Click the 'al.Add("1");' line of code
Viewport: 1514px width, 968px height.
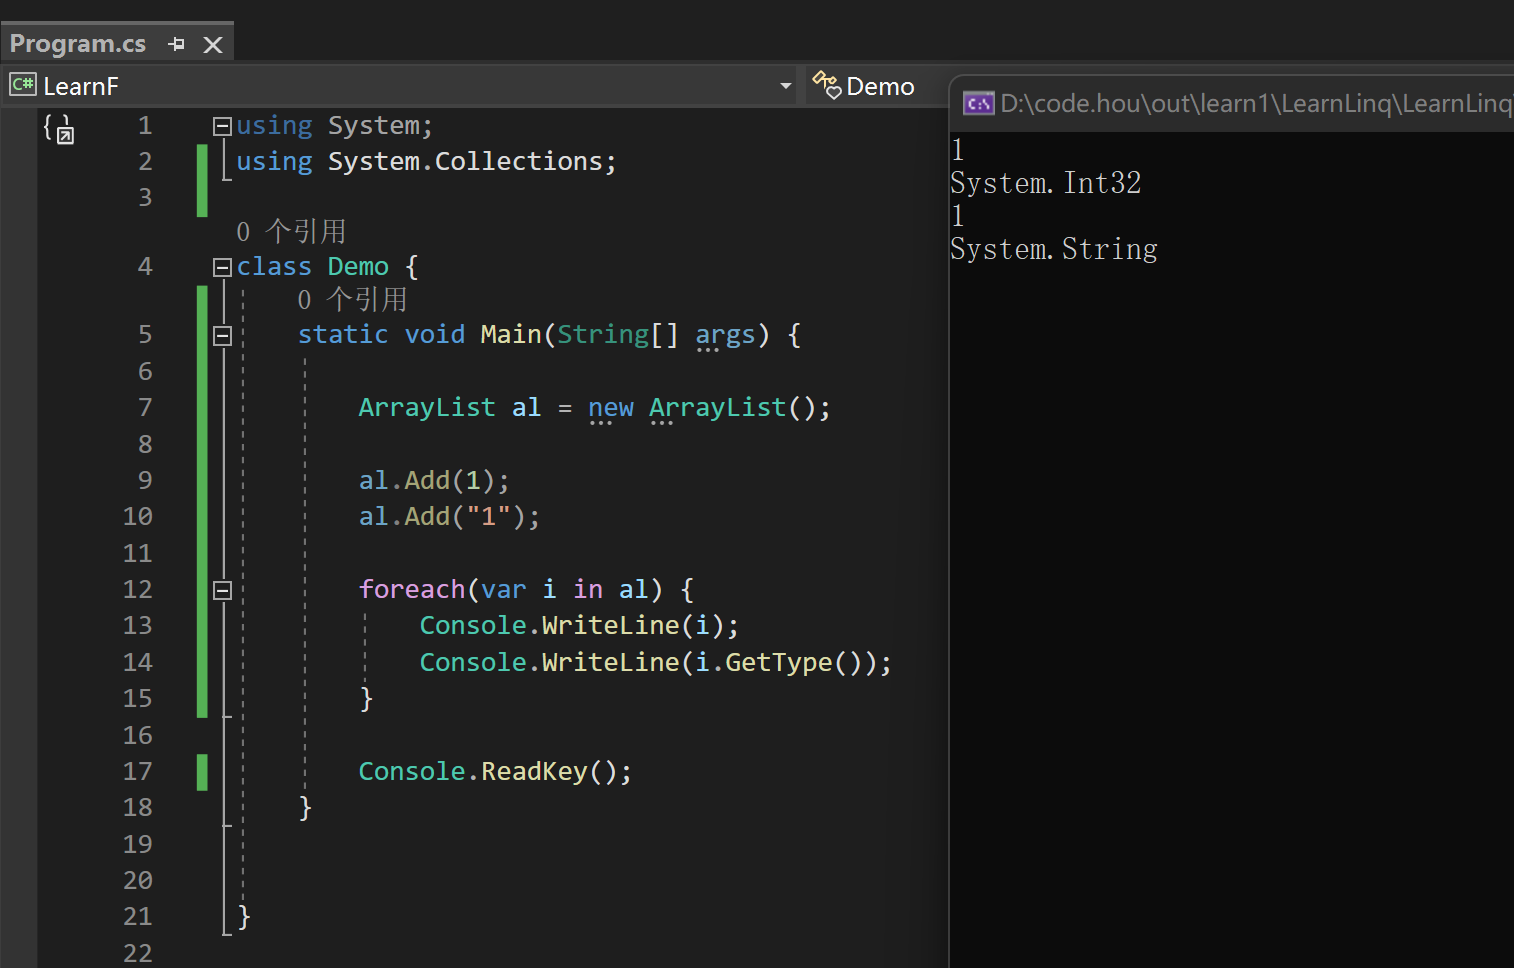pyautogui.click(x=449, y=517)
